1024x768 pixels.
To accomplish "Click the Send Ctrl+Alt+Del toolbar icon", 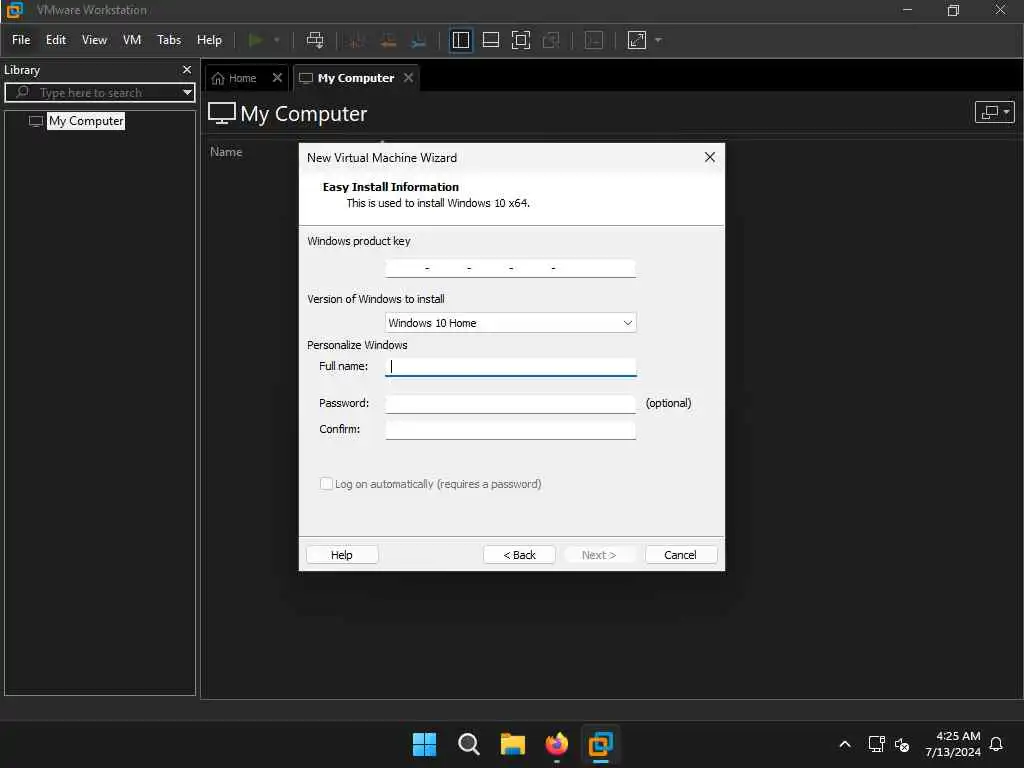I will tap(315, 40).
